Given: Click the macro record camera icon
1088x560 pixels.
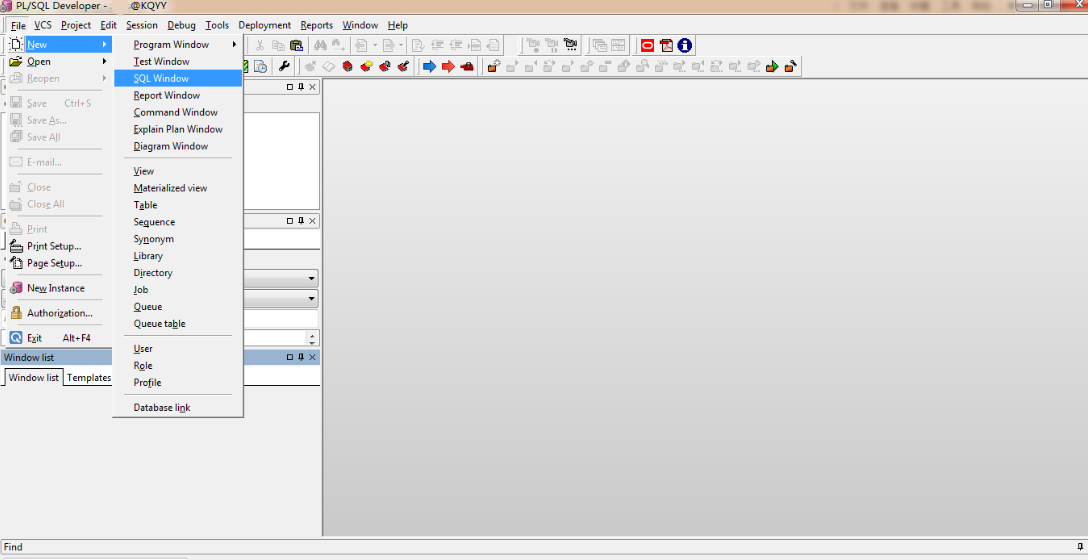Looking at the screenshot, I should pyautogui.click(x=534, y=46).
